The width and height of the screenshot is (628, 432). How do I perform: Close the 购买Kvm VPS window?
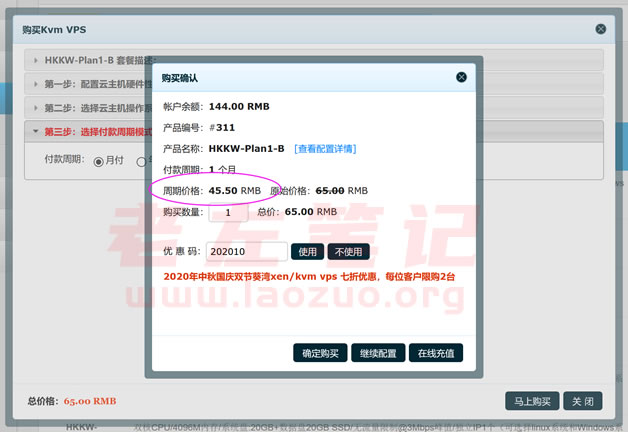[600, 30]
